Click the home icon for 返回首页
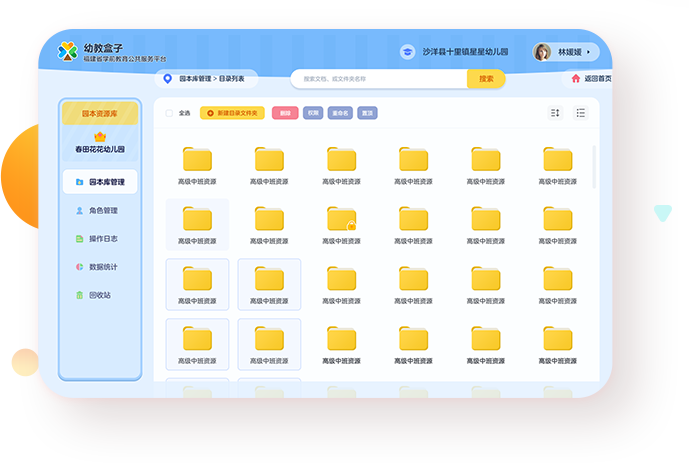The height and width of the screenshot is (463, 689). [x=575, y=78]
